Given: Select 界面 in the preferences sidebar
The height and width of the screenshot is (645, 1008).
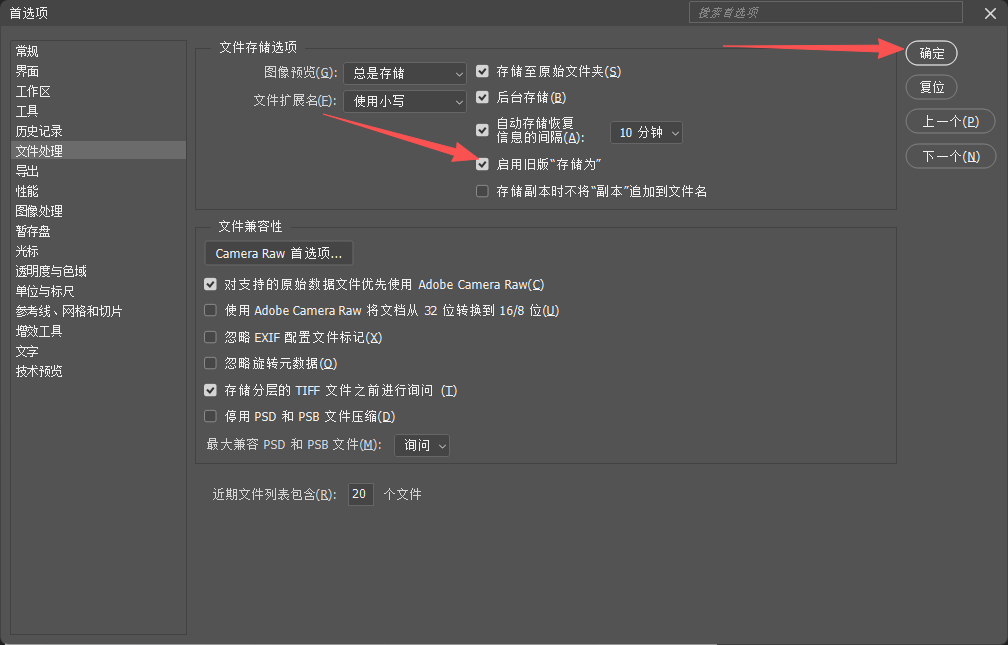Looking at the screenshot, I should [28, 71].
